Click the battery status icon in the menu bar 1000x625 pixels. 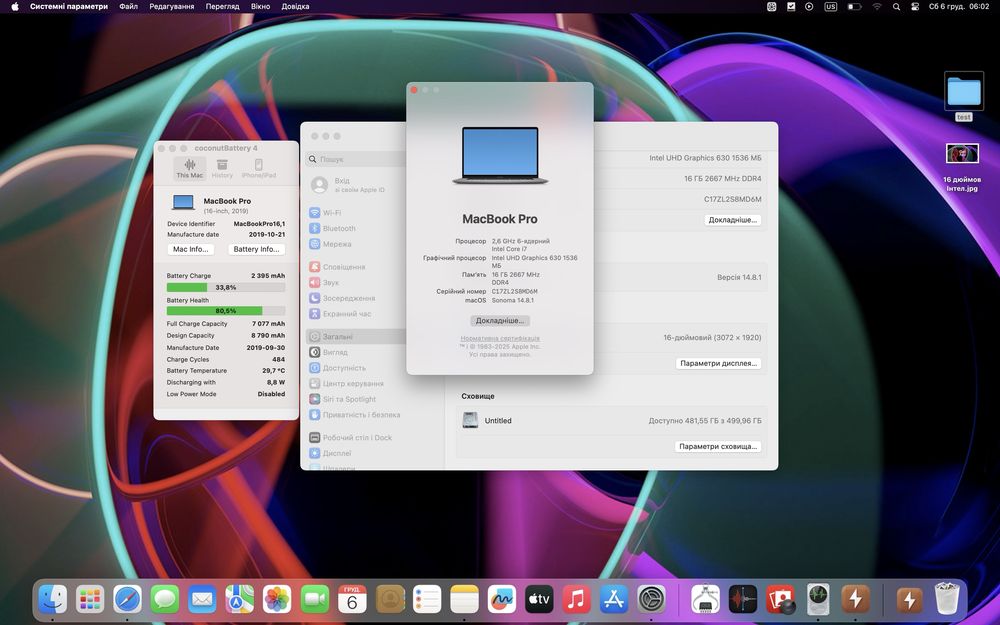tap(855, 6)
